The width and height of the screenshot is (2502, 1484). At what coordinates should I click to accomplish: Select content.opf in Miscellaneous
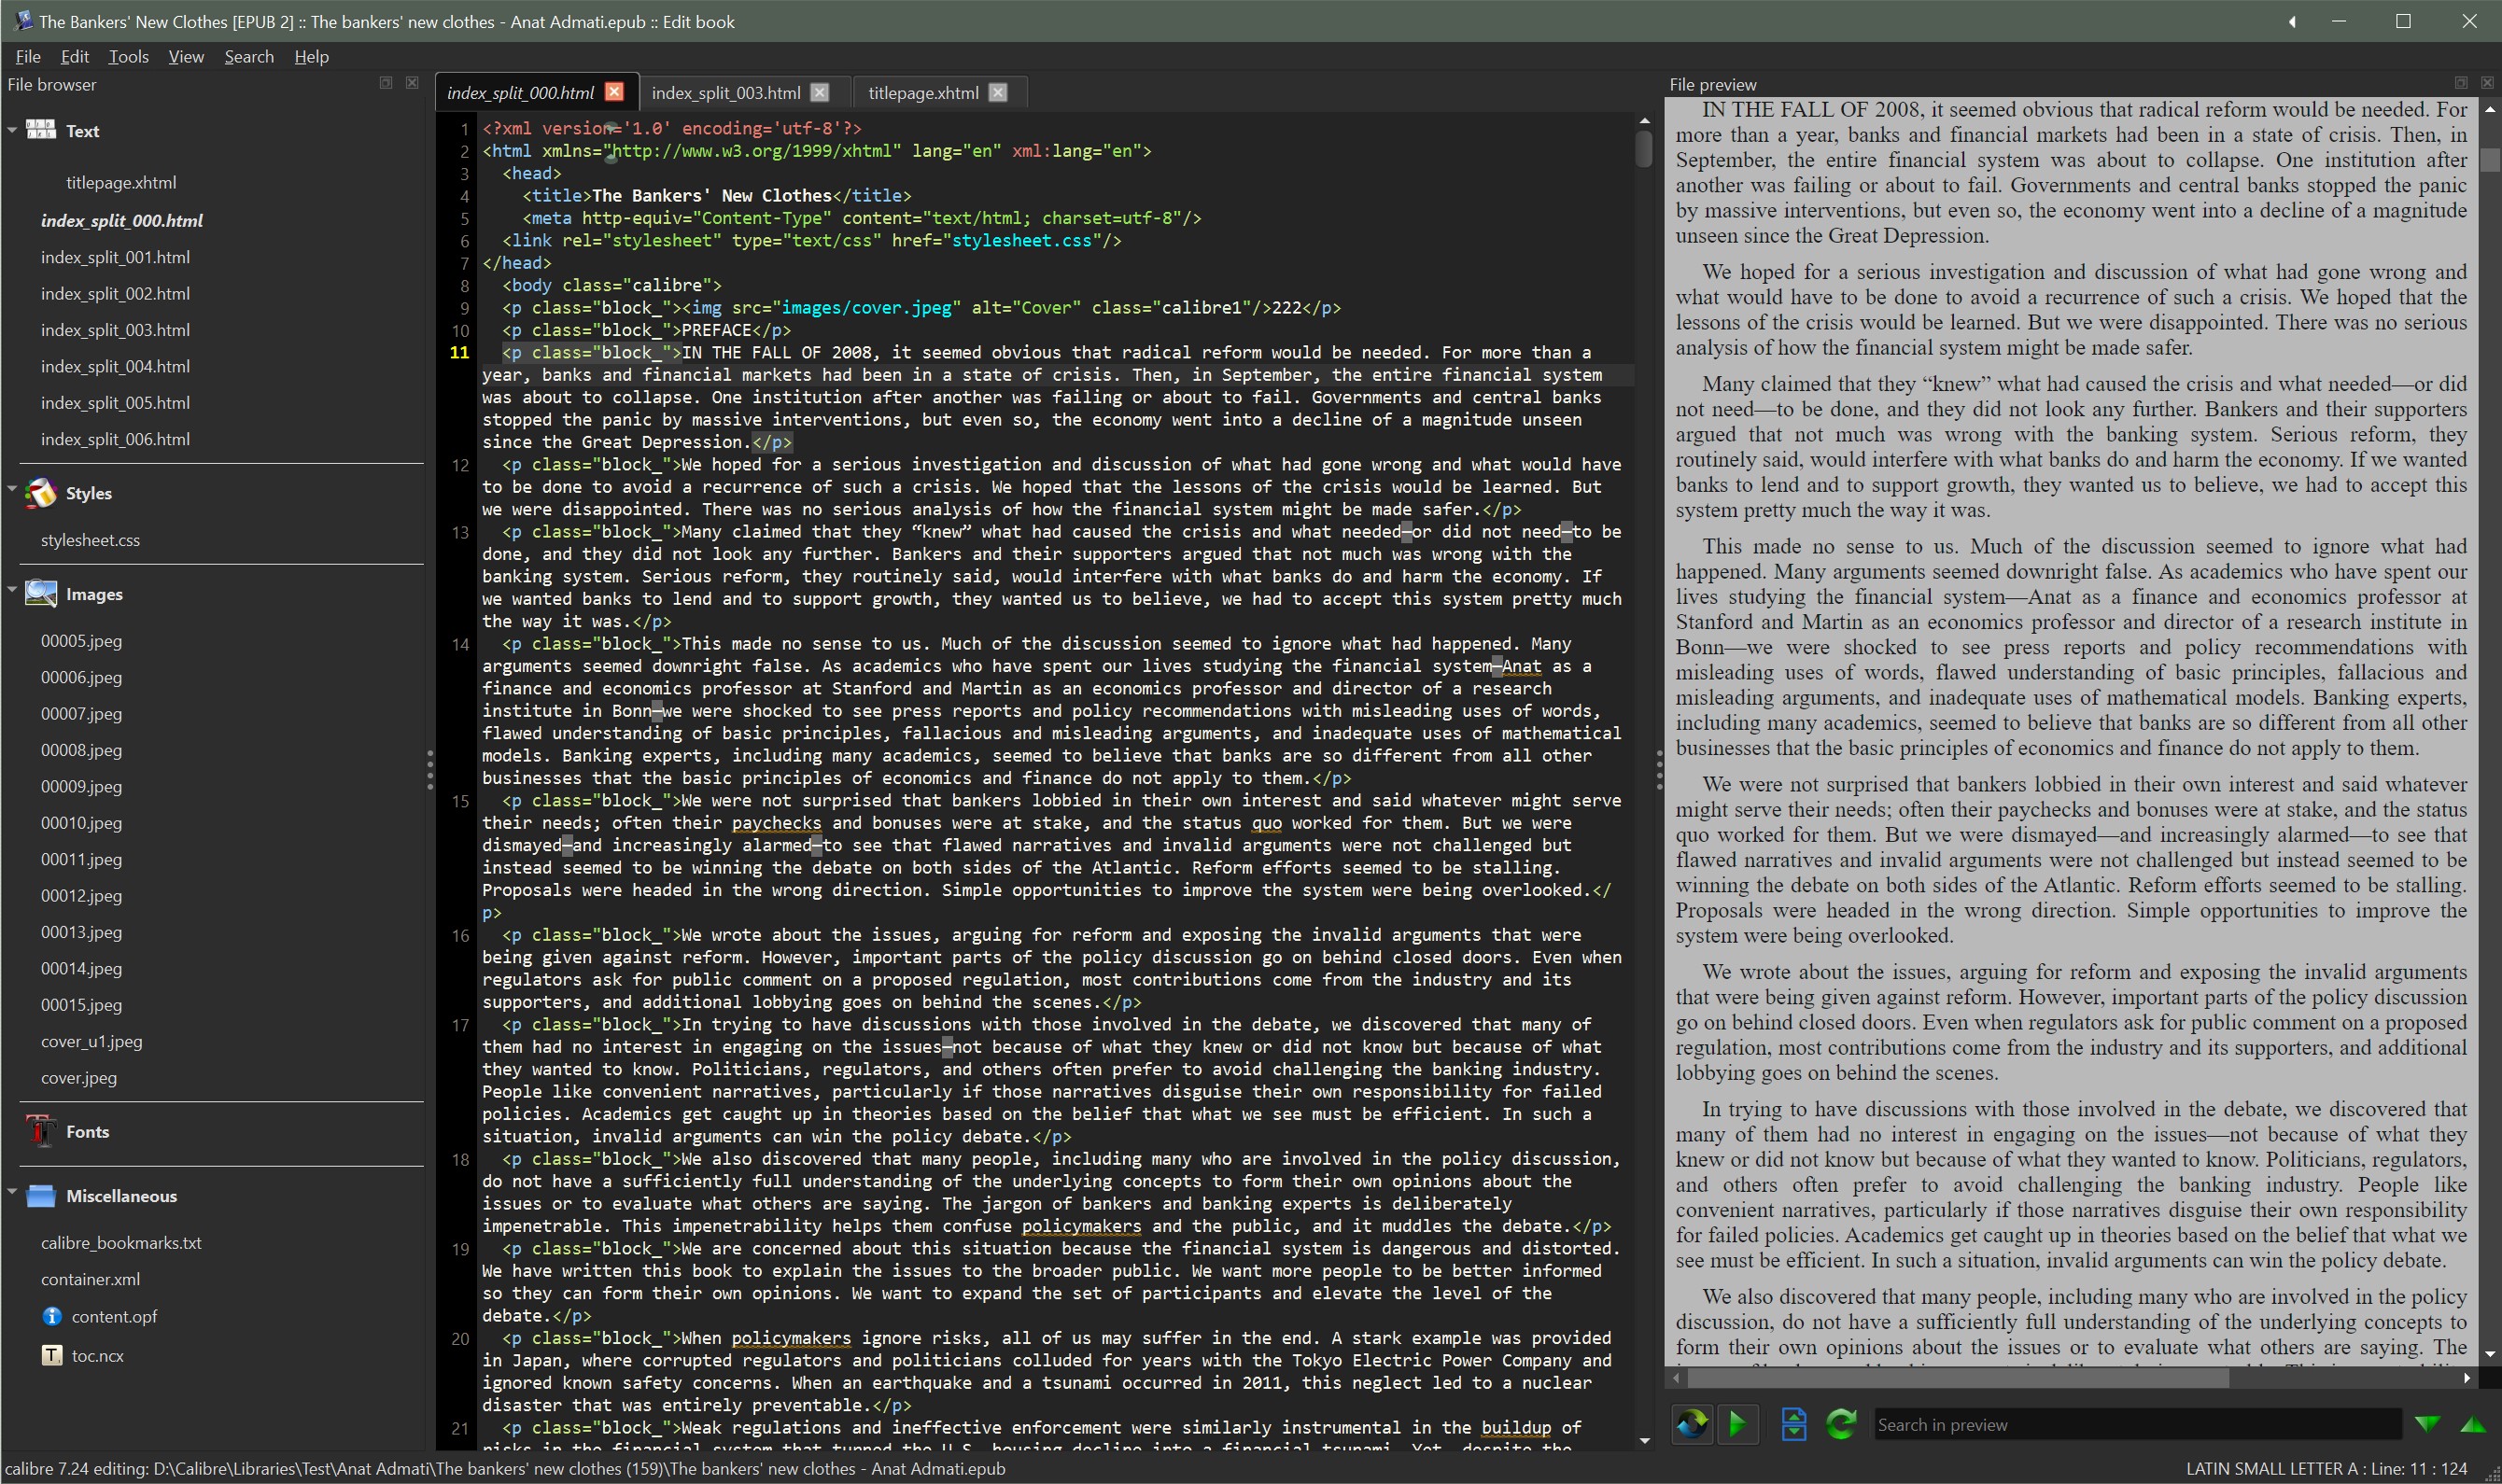(114, 1316)
